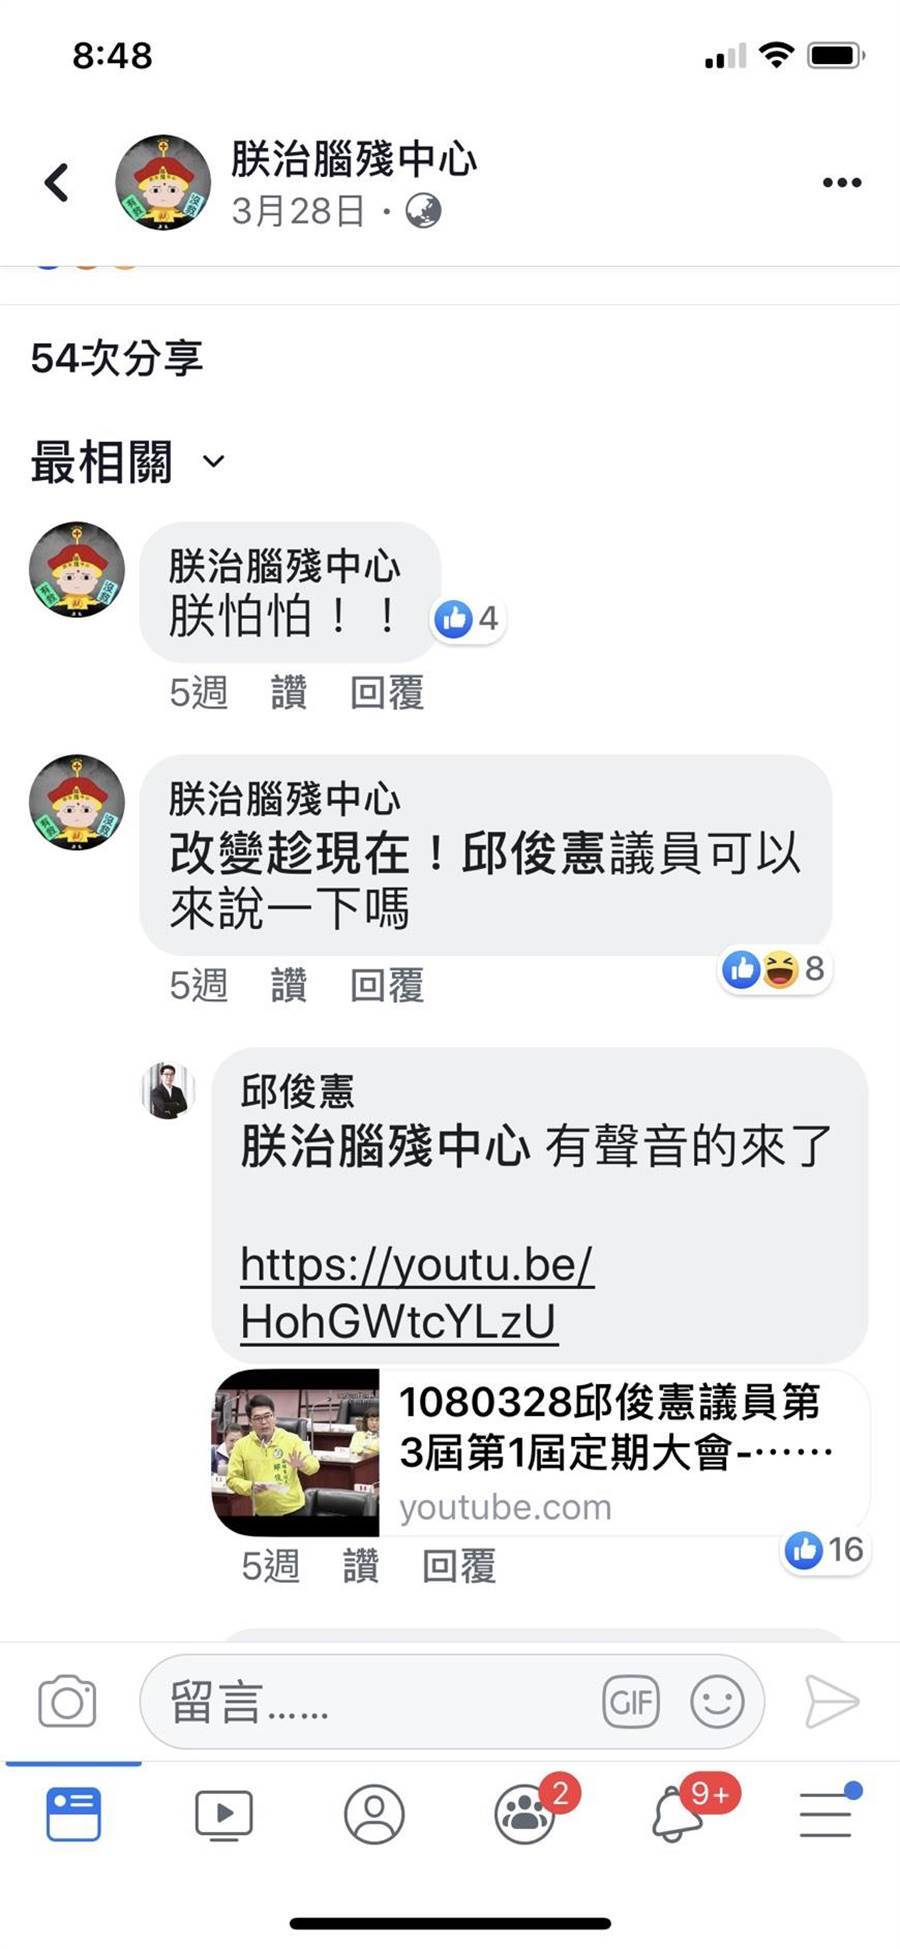Tap 回覆 under the 朕怕怕 comment
The width and height of the screenshot is (900, 1949).
coord(387,692)
